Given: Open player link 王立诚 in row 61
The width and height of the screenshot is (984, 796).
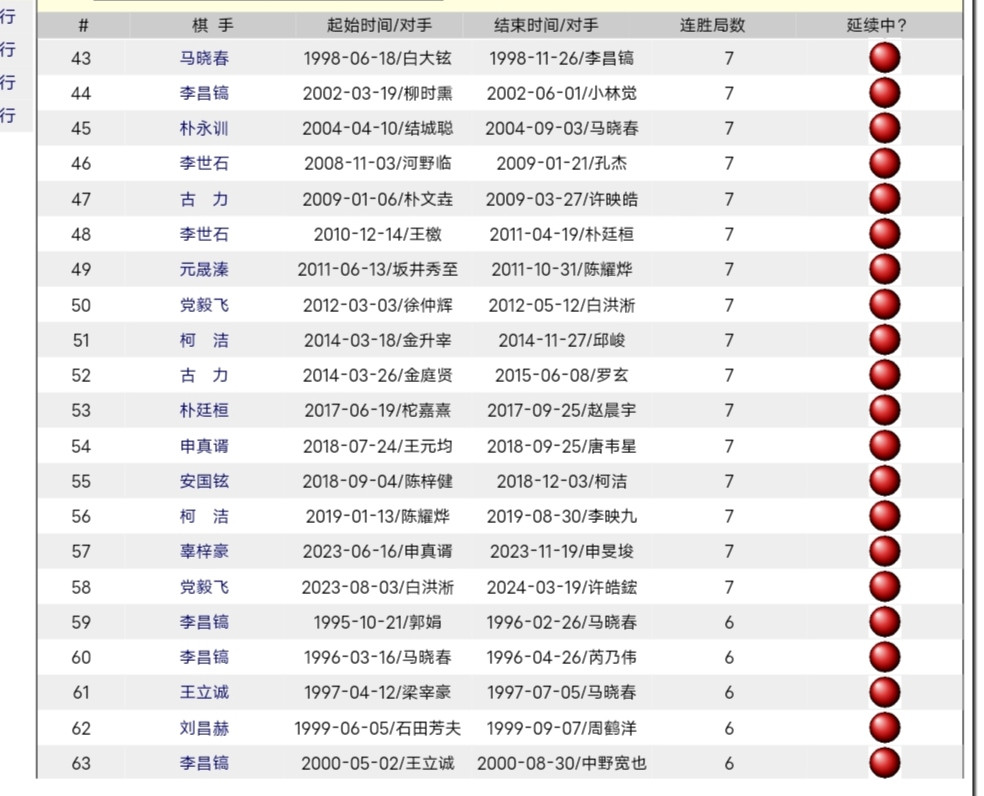Looking at the screenshot, I should 204,692.
